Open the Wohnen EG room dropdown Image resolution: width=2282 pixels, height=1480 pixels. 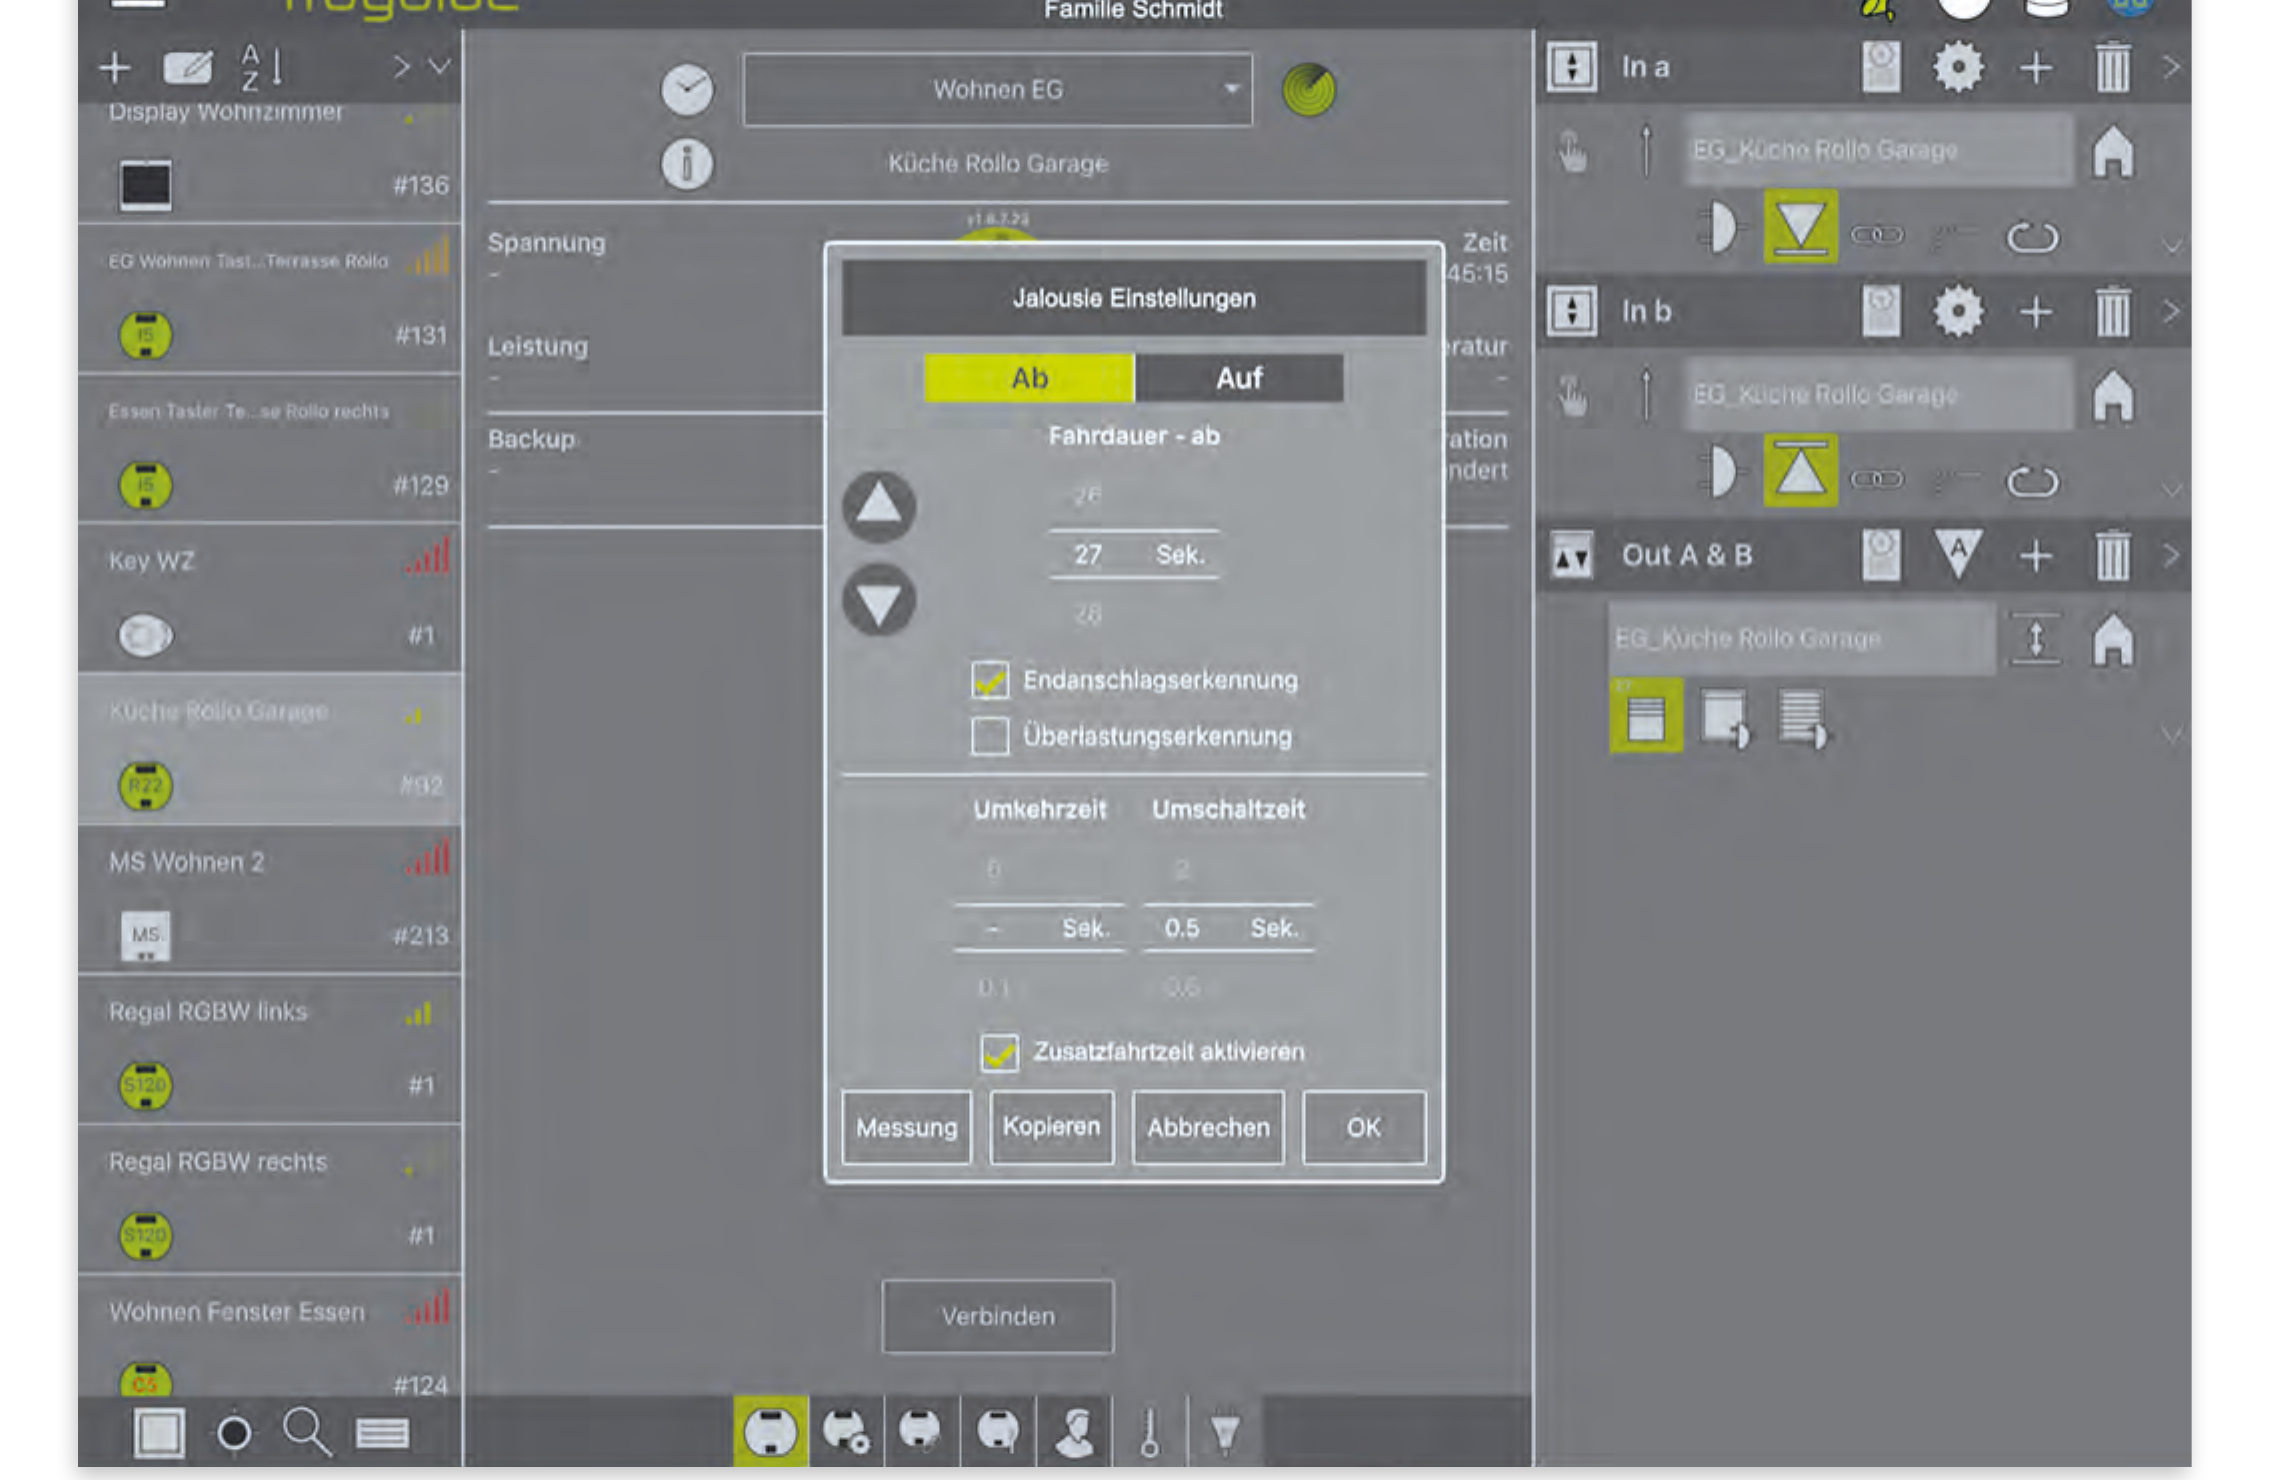(997, 90)
